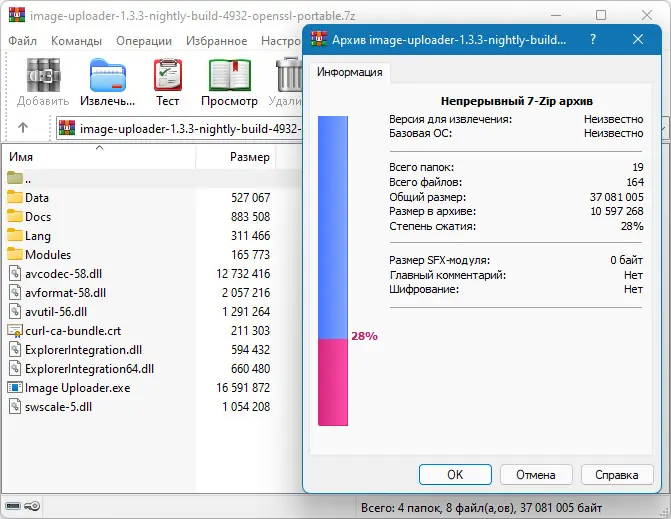
Task: Click the size value 12 732 416
Action: tap(243, 273)
